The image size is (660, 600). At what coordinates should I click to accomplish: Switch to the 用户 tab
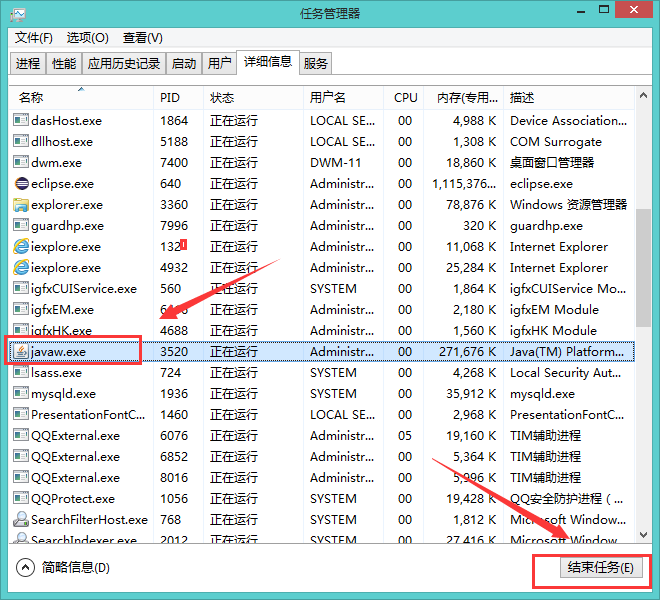pos(219,64)
